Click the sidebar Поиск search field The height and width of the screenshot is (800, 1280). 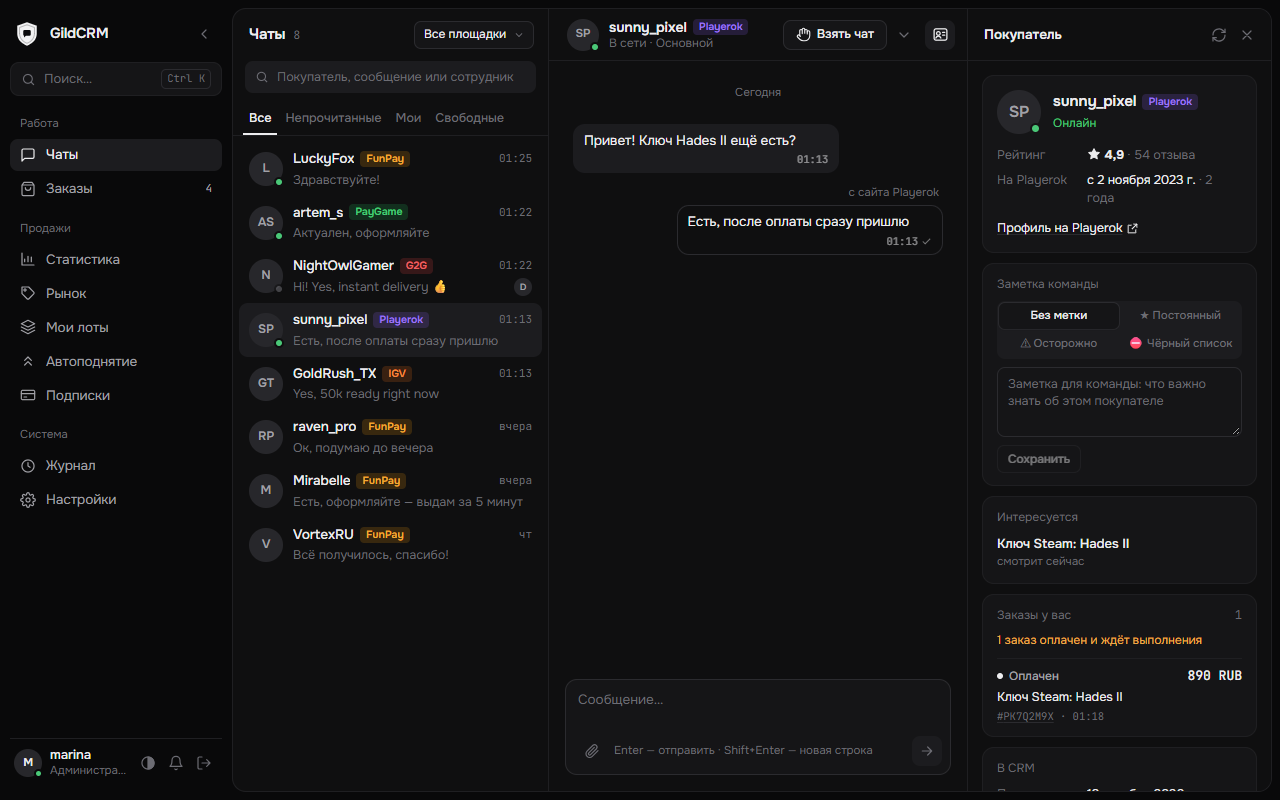pyautogui.click(x=116, y=79)
